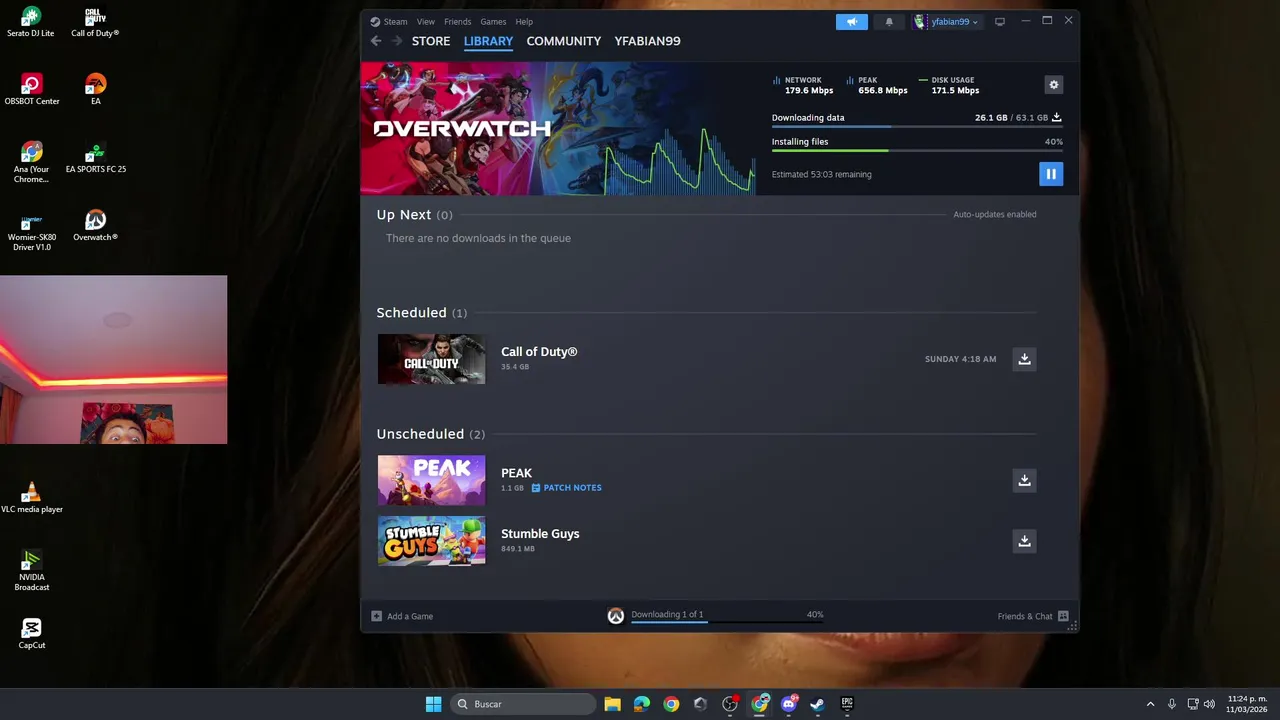This screenshot has height=720, width=1280.
Task: Open CapCut desktop shortcut
Action: [x=31, y=634]
